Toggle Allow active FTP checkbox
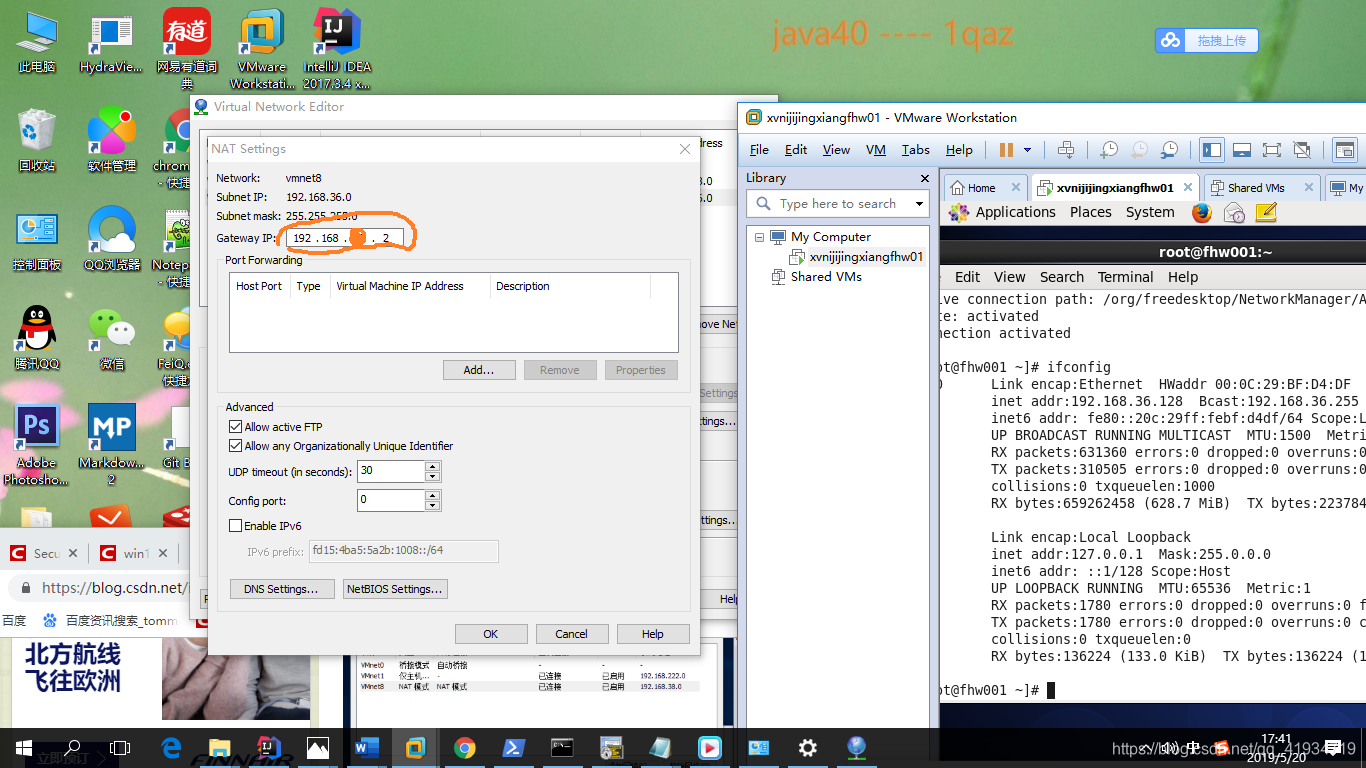Image resolution: width=1366 pixels, height=768 pixels. pyautogui.click(x=236, y=427)
